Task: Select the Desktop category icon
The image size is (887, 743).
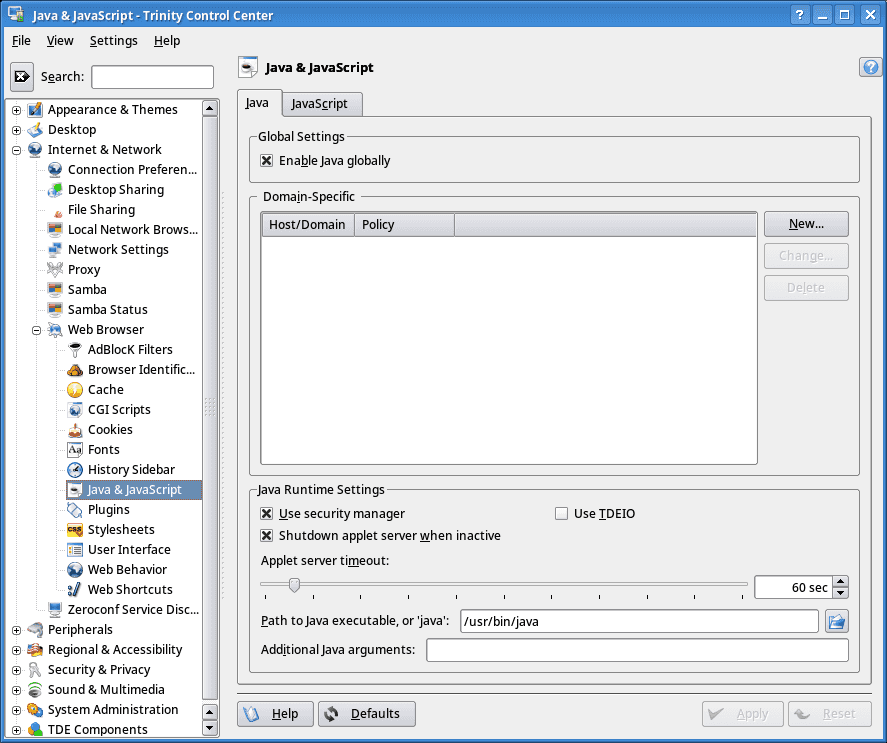Action: tap(35, 130)
